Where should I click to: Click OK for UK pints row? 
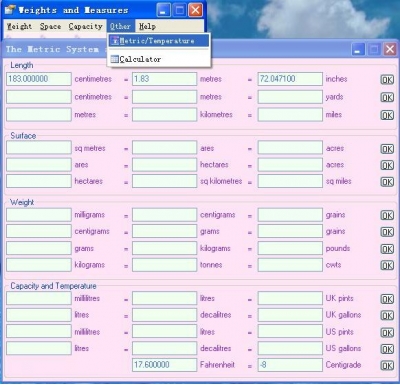coord(387,299)
